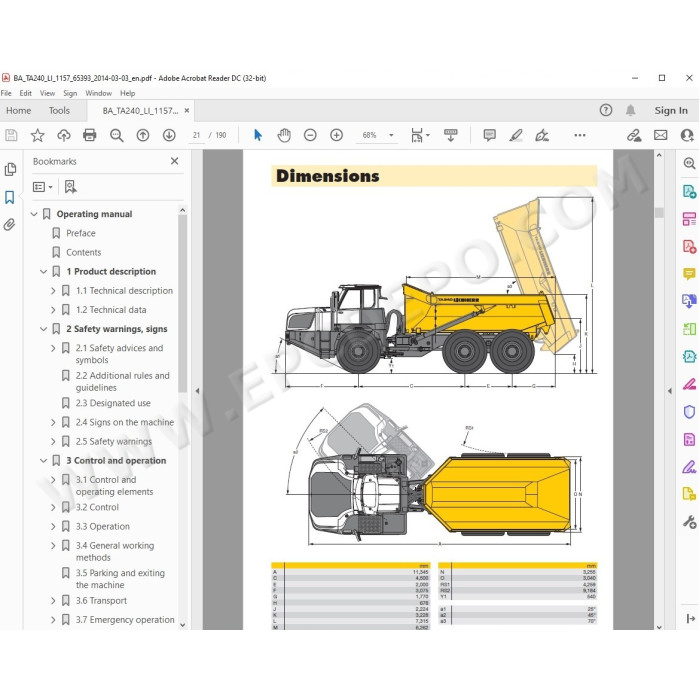Close the Bookmarks panel
Image resolution: width=700 pixels, height=700 pixels.
[x=175, y=161]
